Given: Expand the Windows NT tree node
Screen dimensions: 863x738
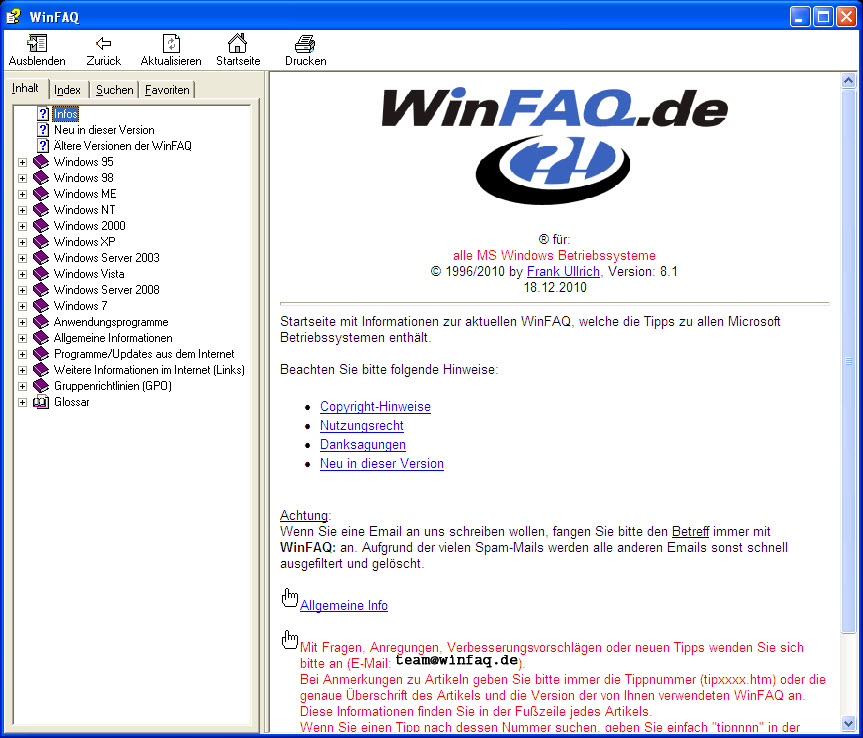Looking at the screenshot, I should click(x=23, y=210).
